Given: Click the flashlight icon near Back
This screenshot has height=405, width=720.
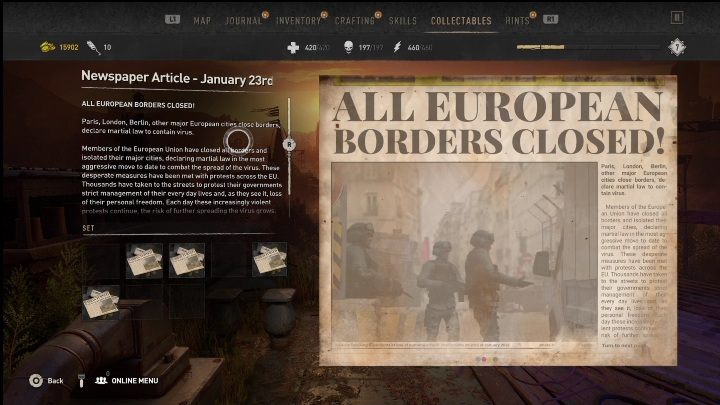Looking at the screenshot, I should pyautogui.click(x=81, y=380).
